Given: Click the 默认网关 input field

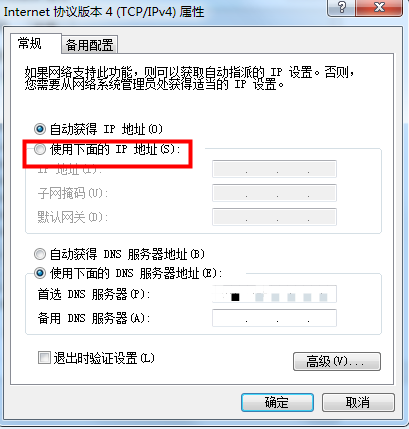Looking at the screenshot, I should pos(274,217).
